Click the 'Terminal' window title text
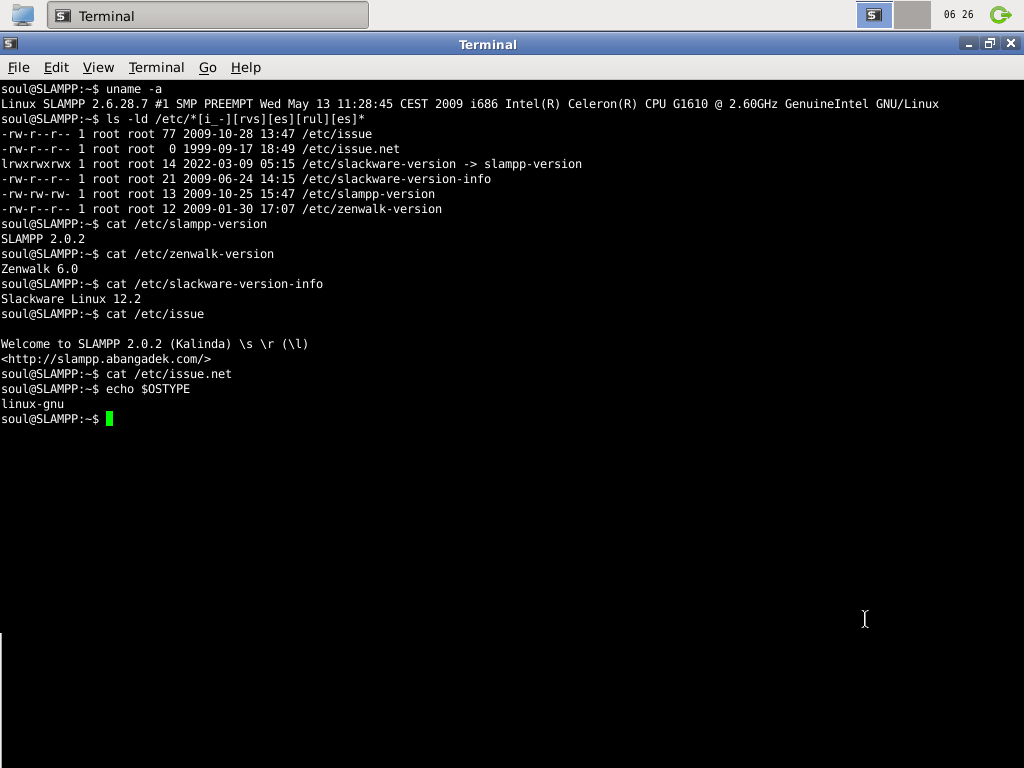This screenshot has height=768, width=1024. pyautogui.click(x=488, y=44)
